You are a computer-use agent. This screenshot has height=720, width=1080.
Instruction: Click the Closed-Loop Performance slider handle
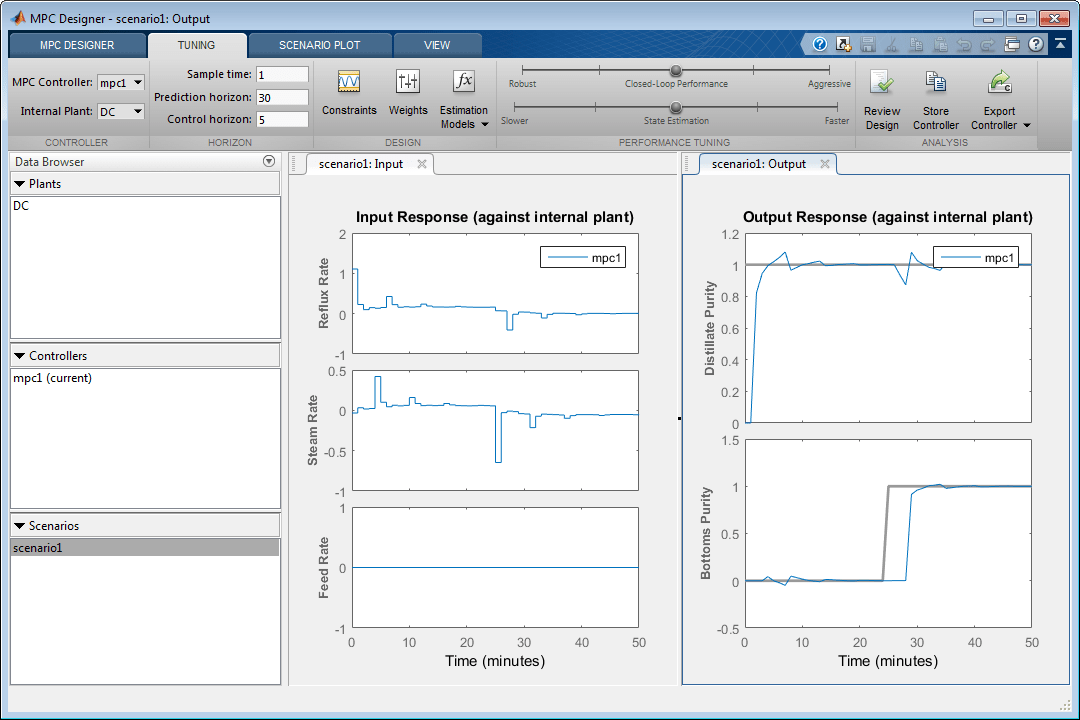point(676,70)
